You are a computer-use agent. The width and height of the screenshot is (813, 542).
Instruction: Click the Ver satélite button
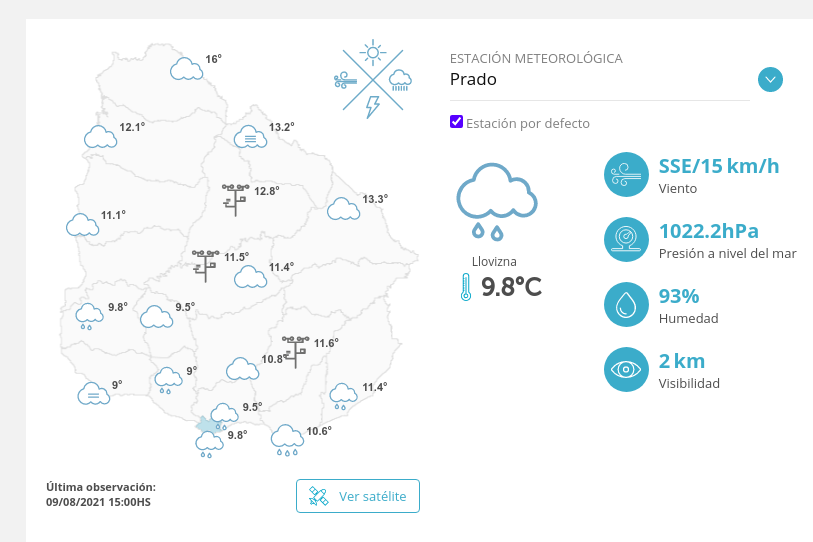358,496
